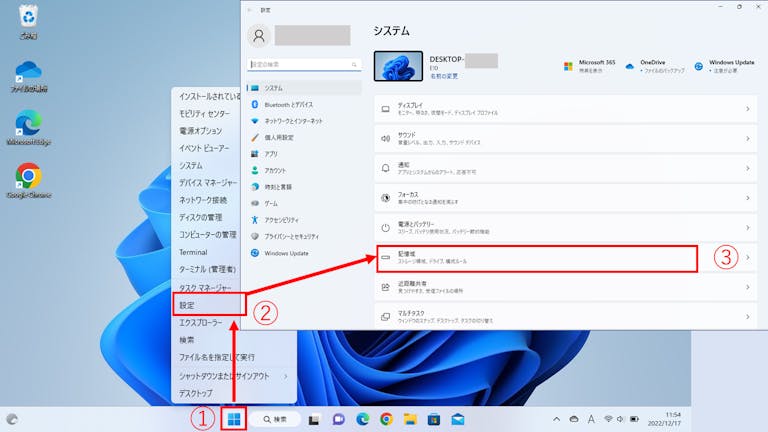Viewport: 768px width, 432px height.
Task: Expand the 近距離共有 row chevron
Action: (747, 287)
